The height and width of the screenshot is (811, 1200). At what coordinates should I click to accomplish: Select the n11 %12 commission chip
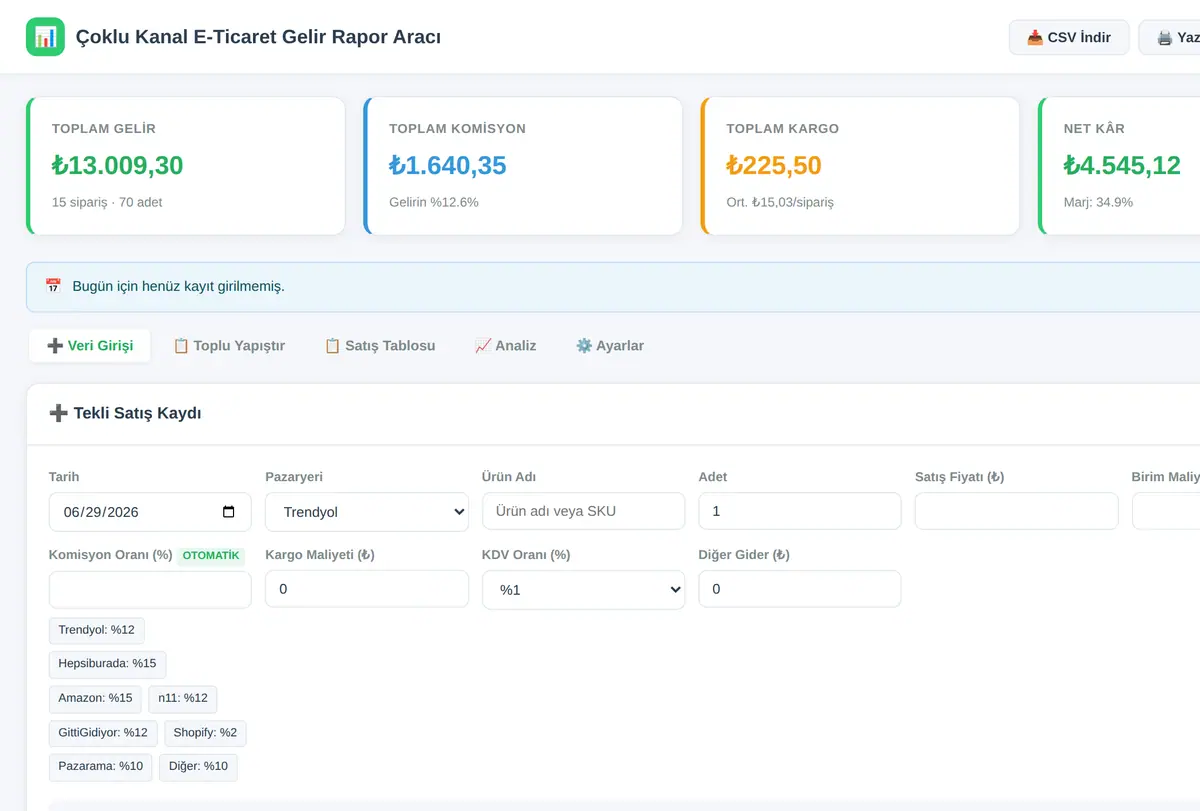[183, 698]
